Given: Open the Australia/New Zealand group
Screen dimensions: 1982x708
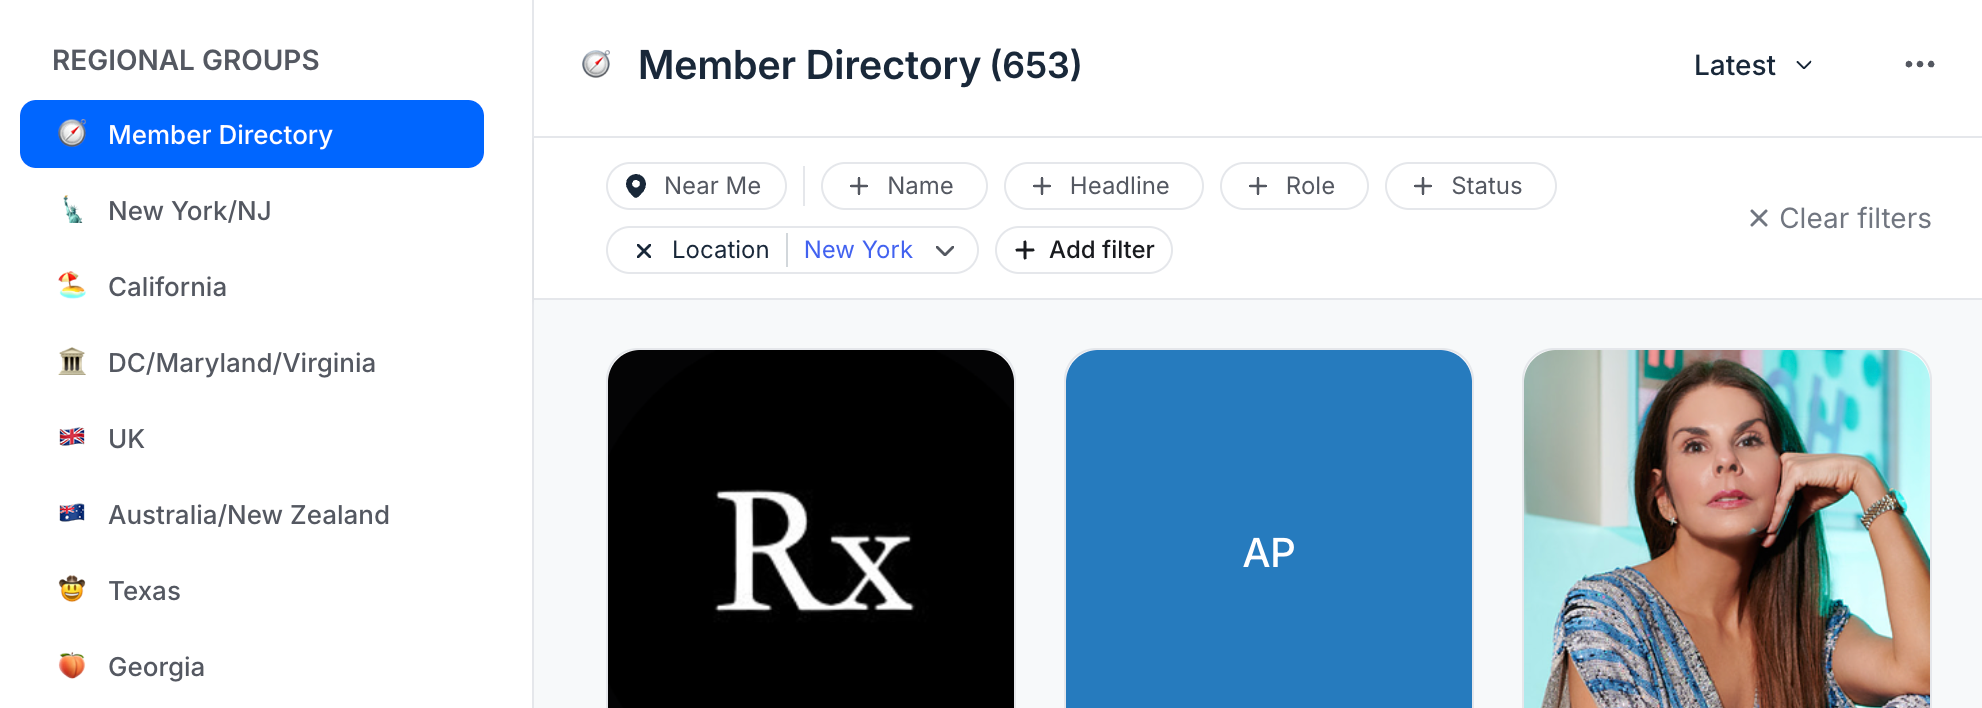Looking at the screenshot, I should [252, 514].
